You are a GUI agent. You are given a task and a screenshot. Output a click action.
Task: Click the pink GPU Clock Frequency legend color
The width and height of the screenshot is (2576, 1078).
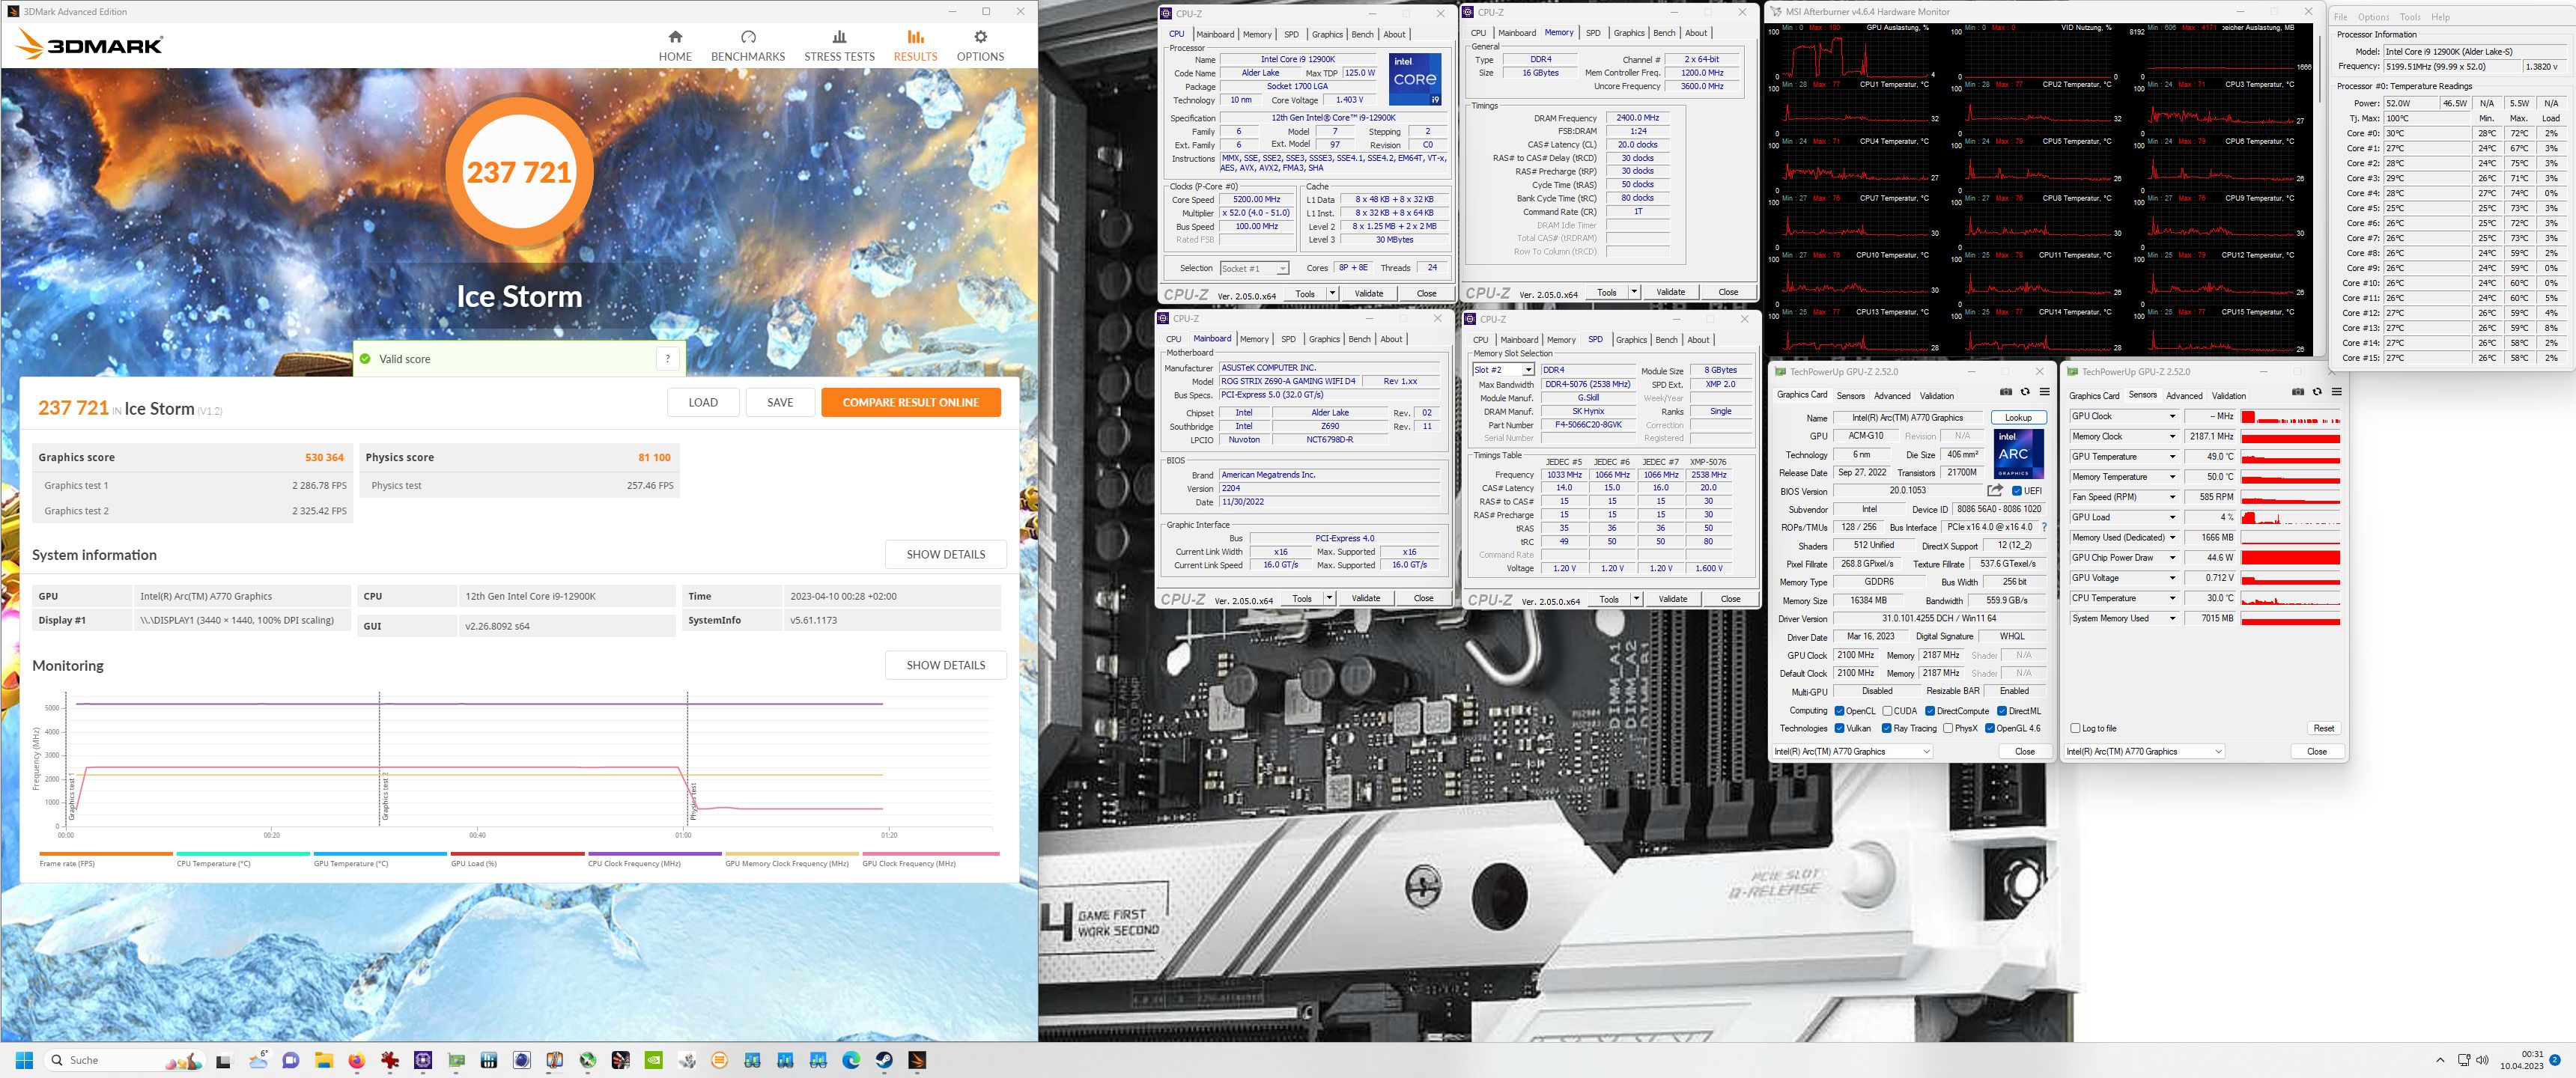point(930,854)
